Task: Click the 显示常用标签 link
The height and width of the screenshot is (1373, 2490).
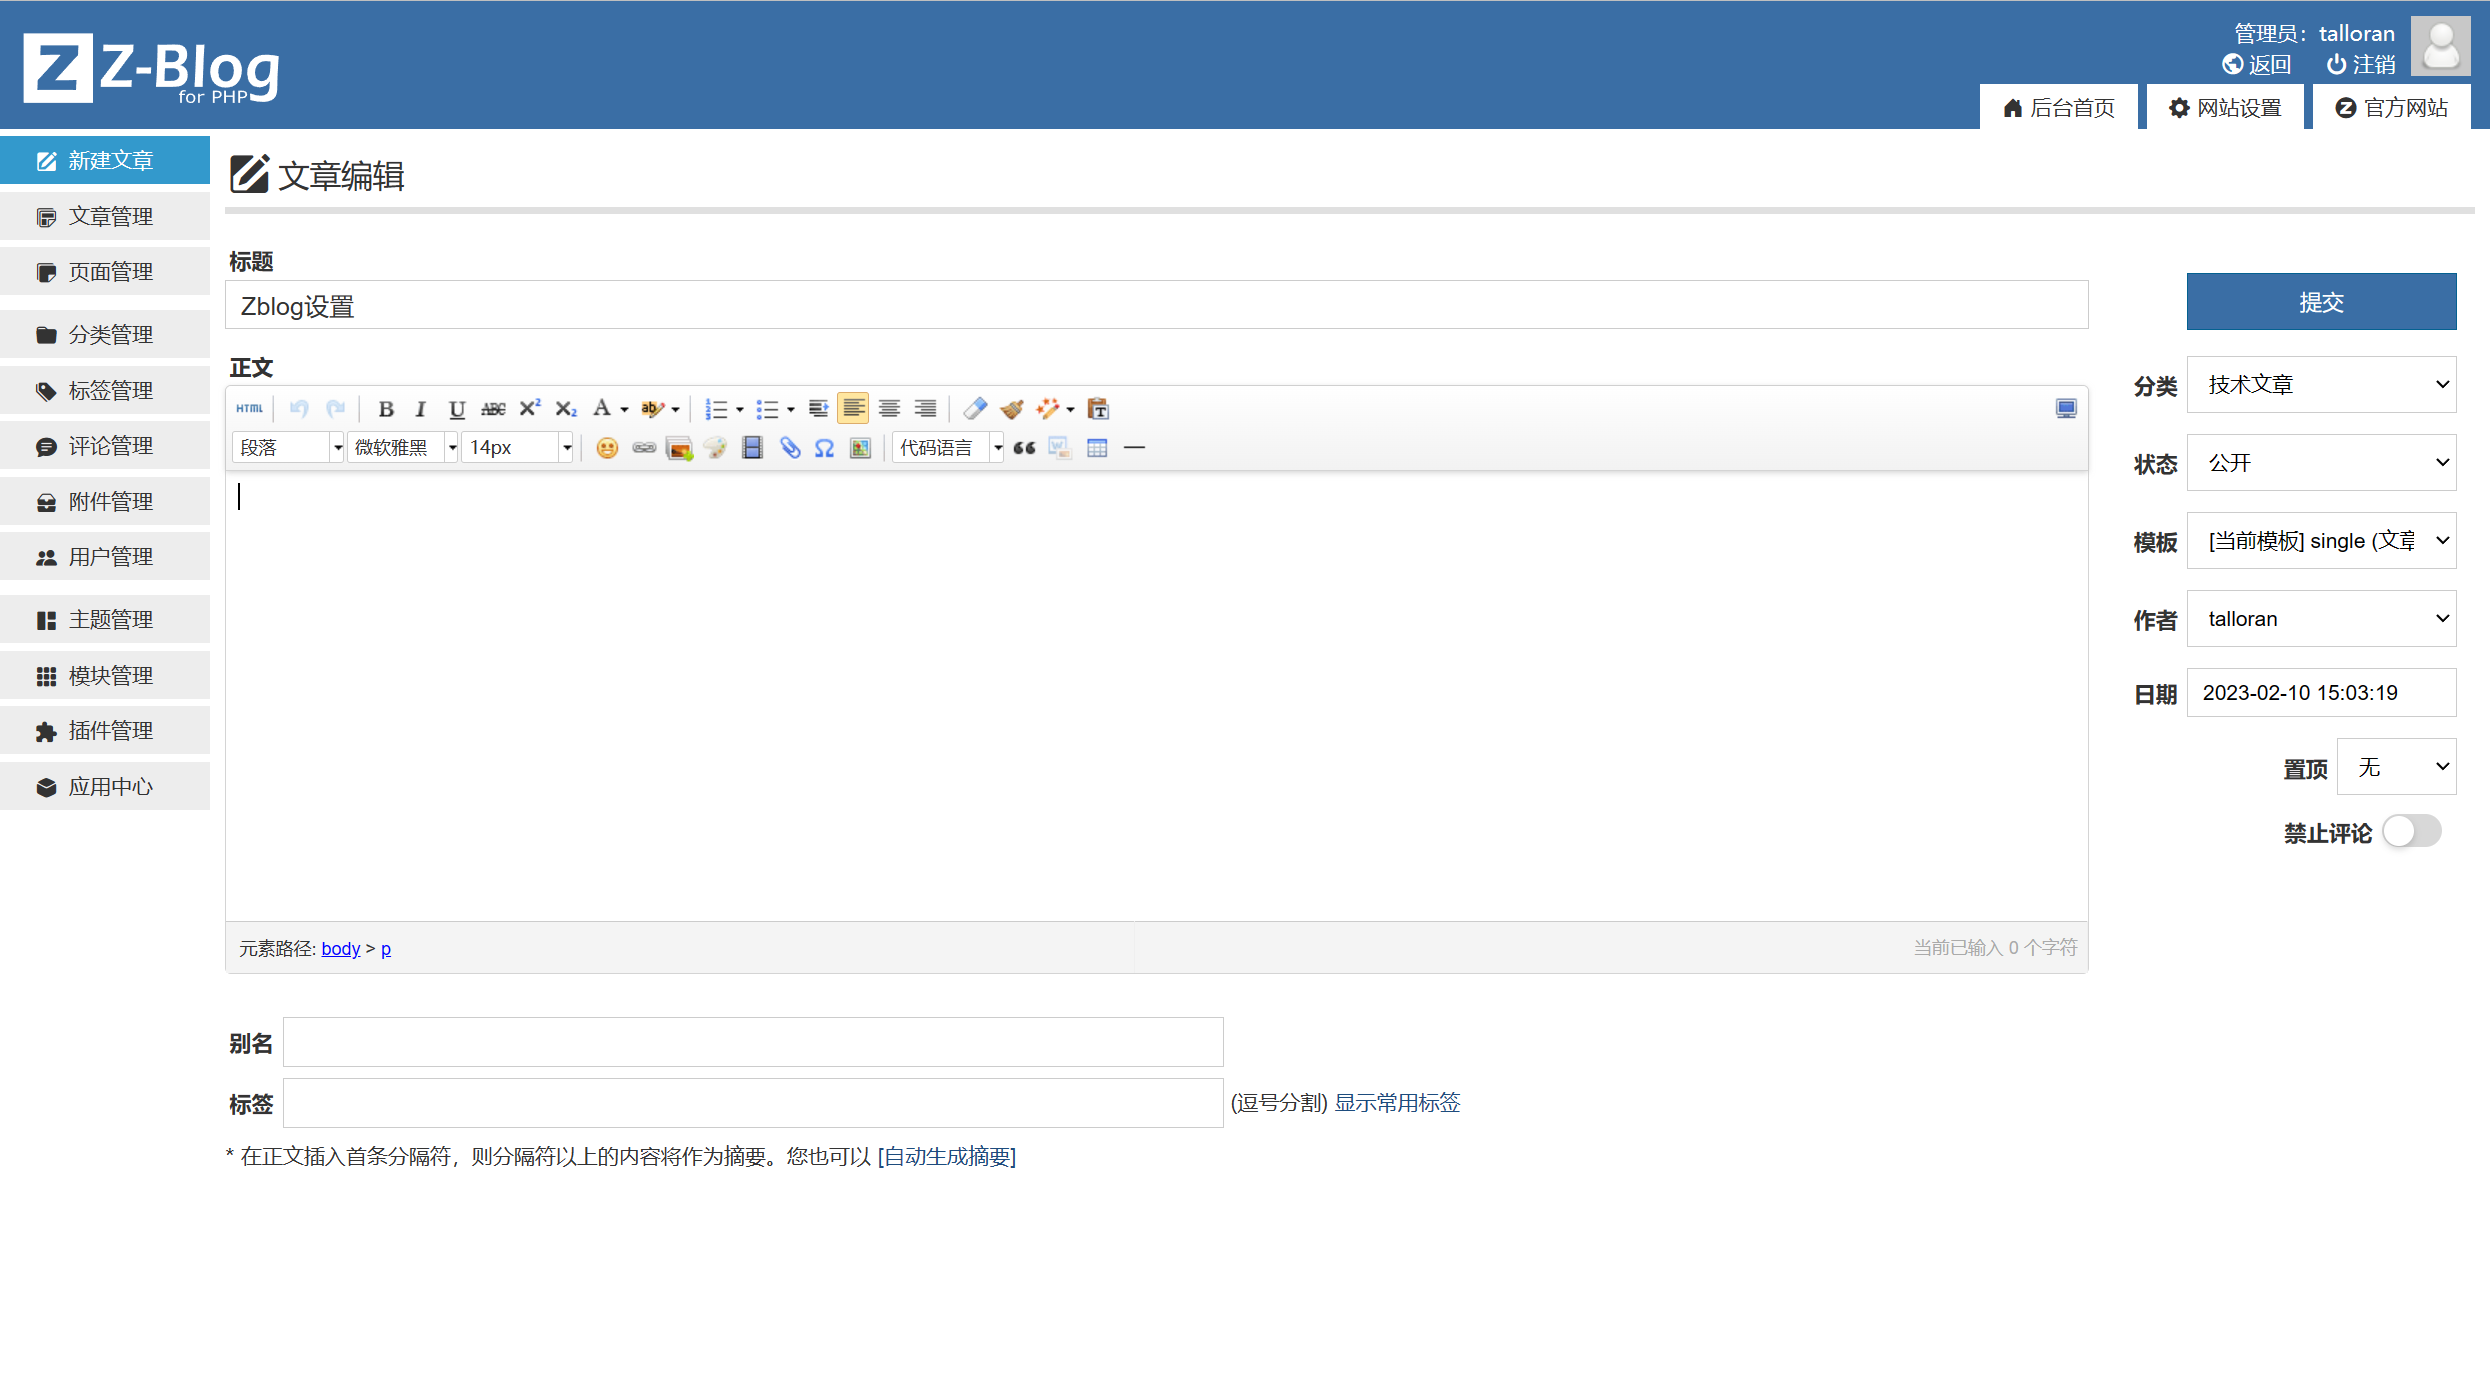Action: 1397,1103
